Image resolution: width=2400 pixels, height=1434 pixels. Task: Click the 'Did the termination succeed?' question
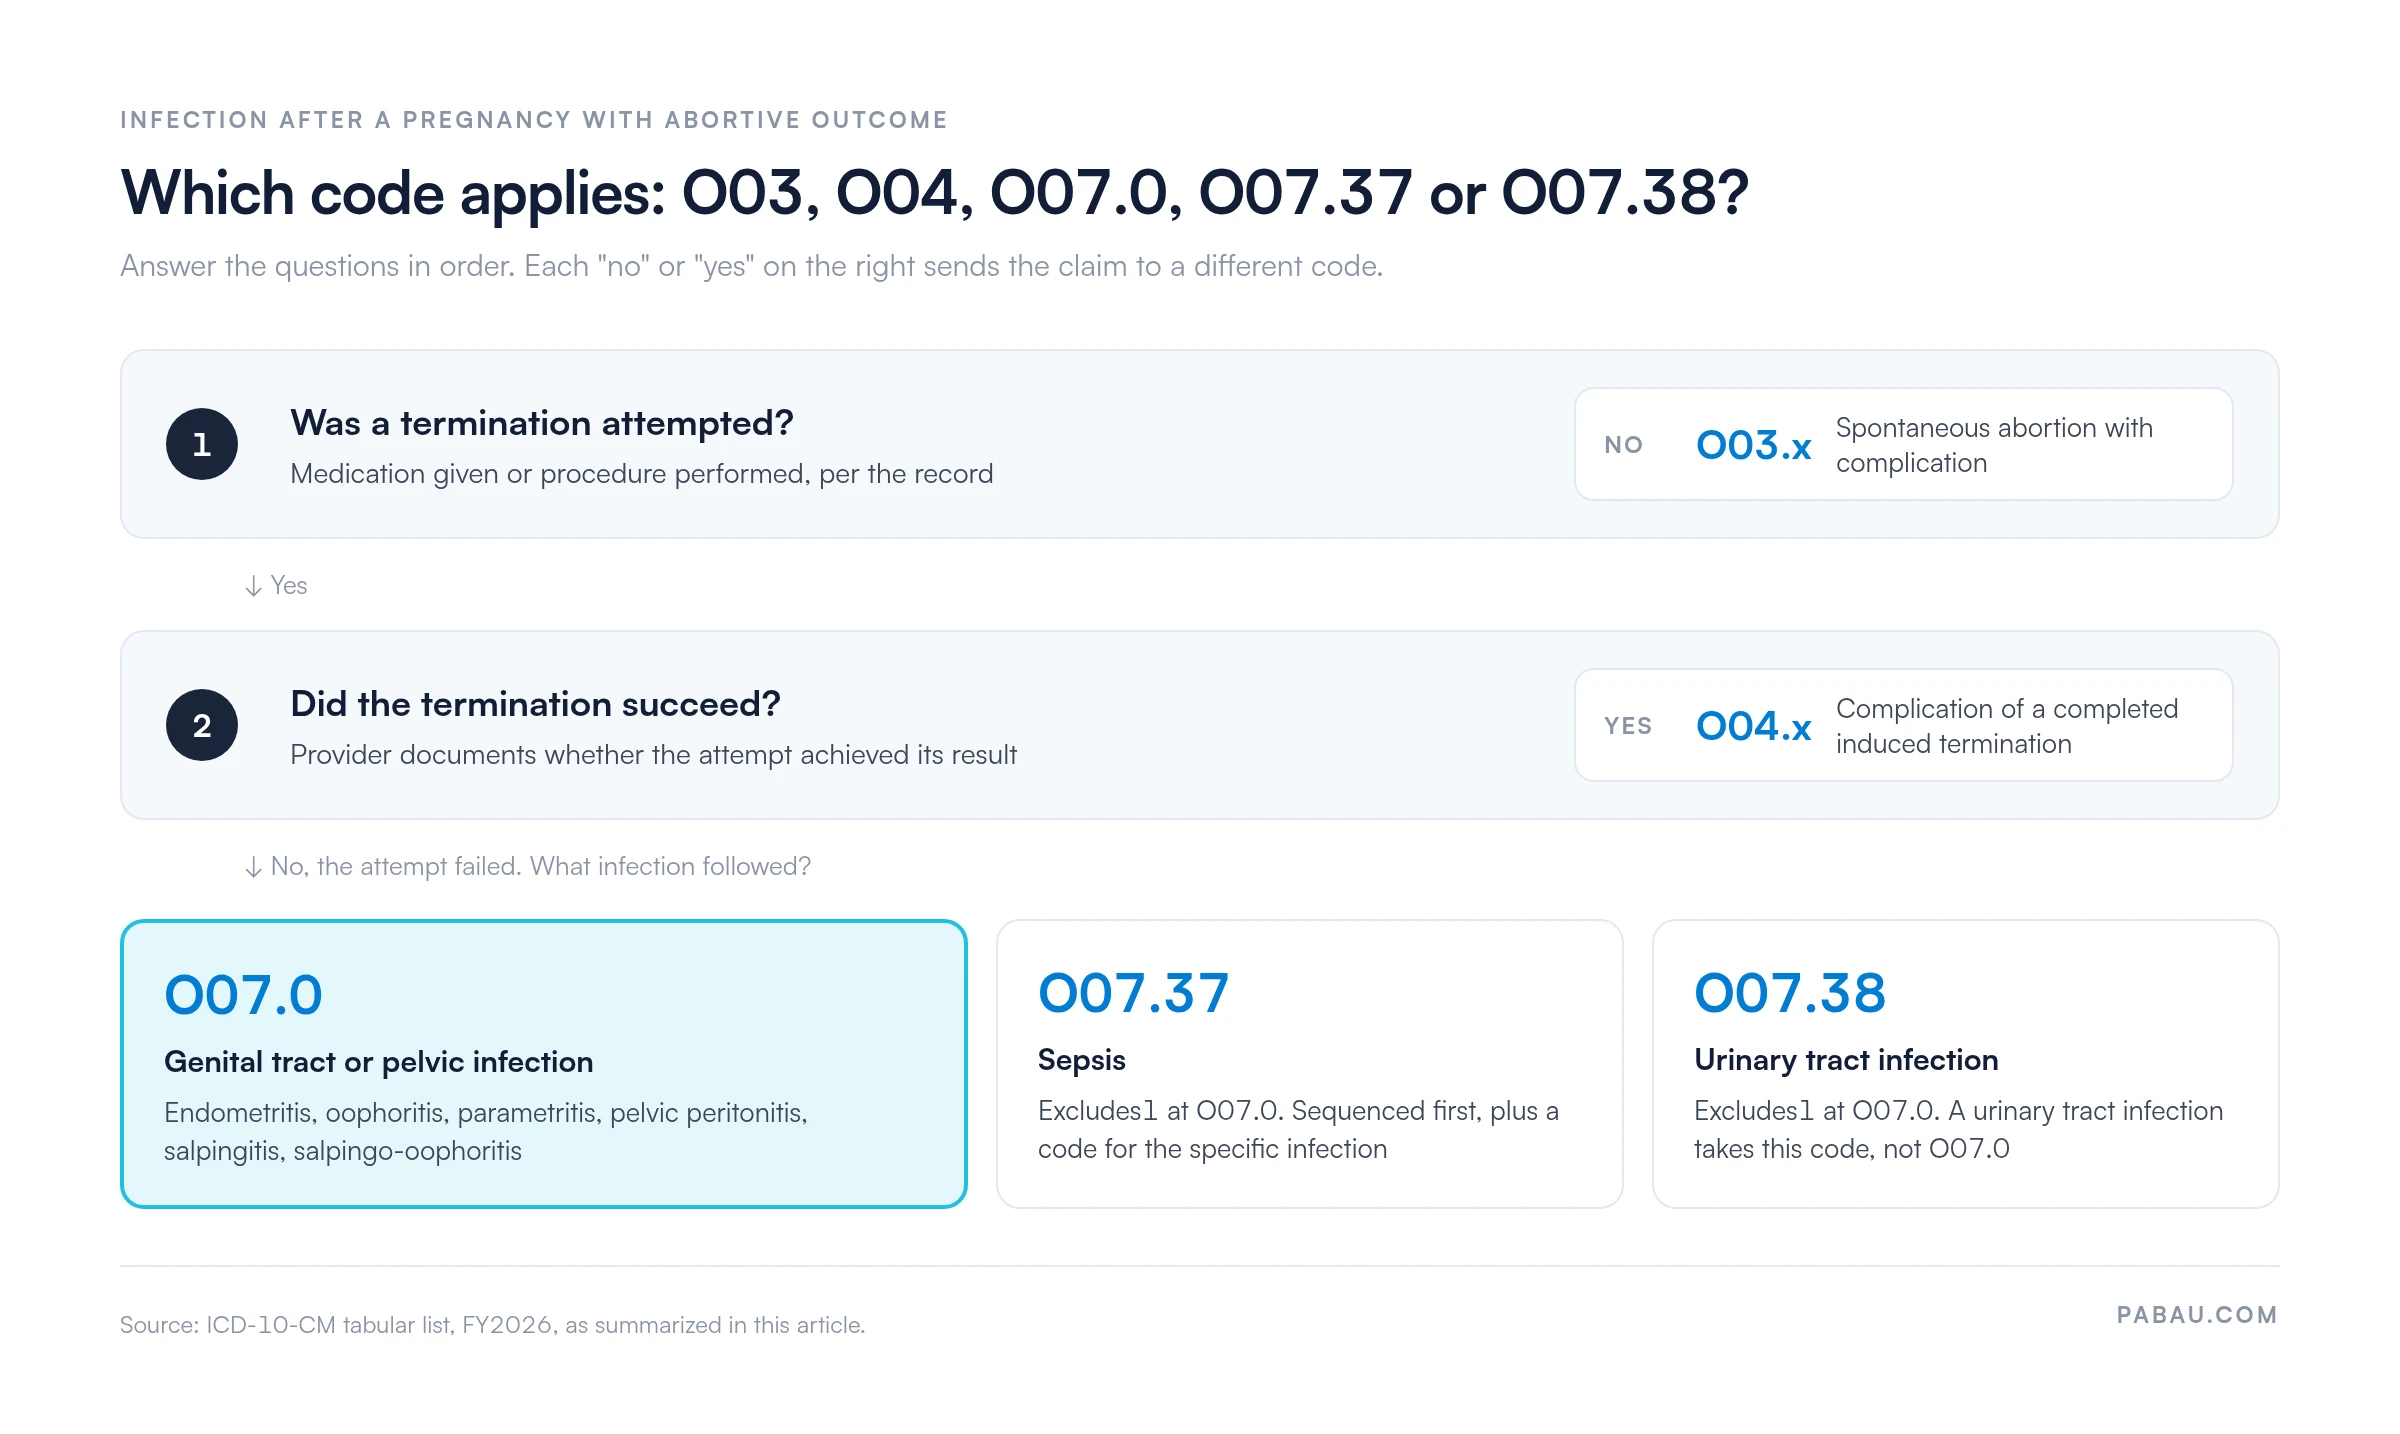click(x=535, y=704)
